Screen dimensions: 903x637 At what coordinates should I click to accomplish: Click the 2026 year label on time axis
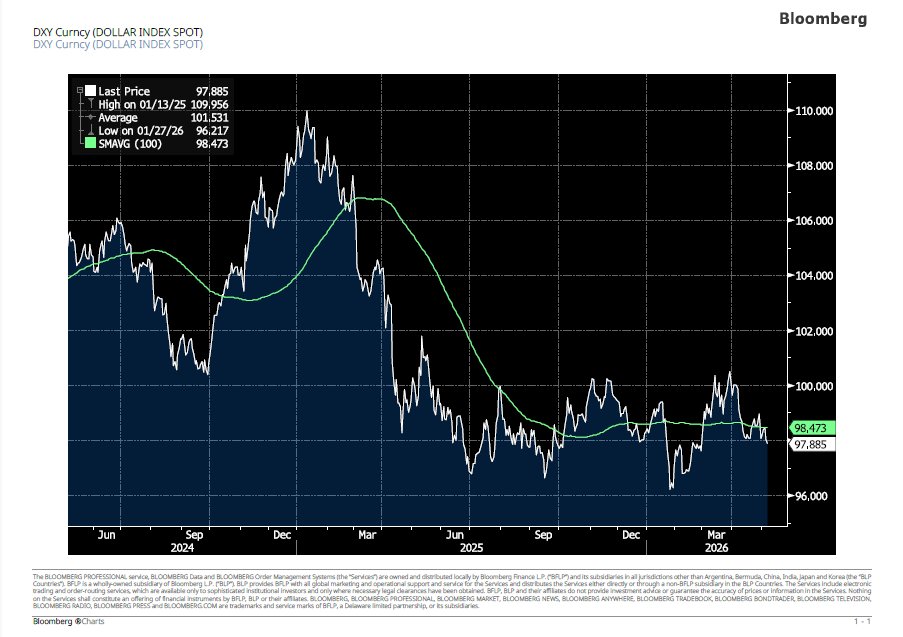pyautogui.click(x=716, y=548)
